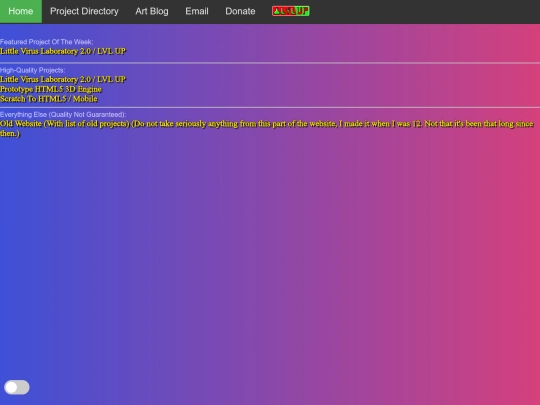This screenshot has height=405, width=540.
Task: Select Email in the navigation bar
Action: pyautogui.click(x=197, y=11)
